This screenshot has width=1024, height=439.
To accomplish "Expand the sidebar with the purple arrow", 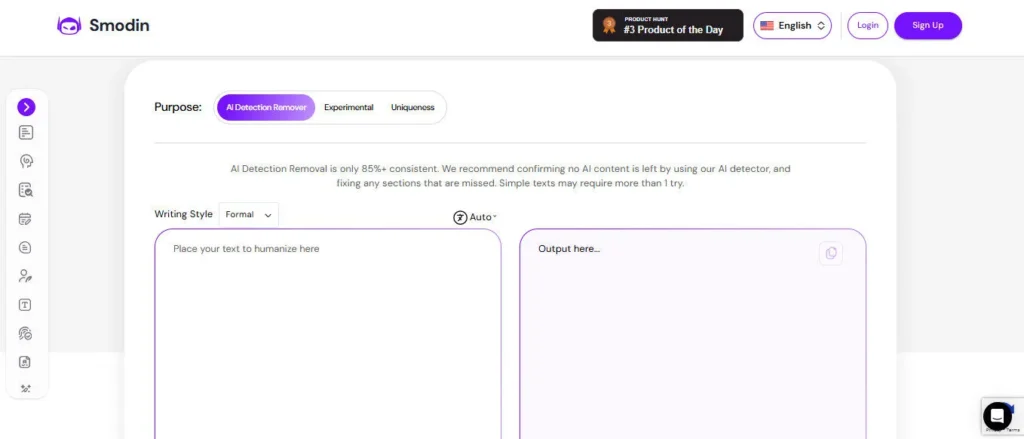I will pyautogui.click(x=26, y=107).
